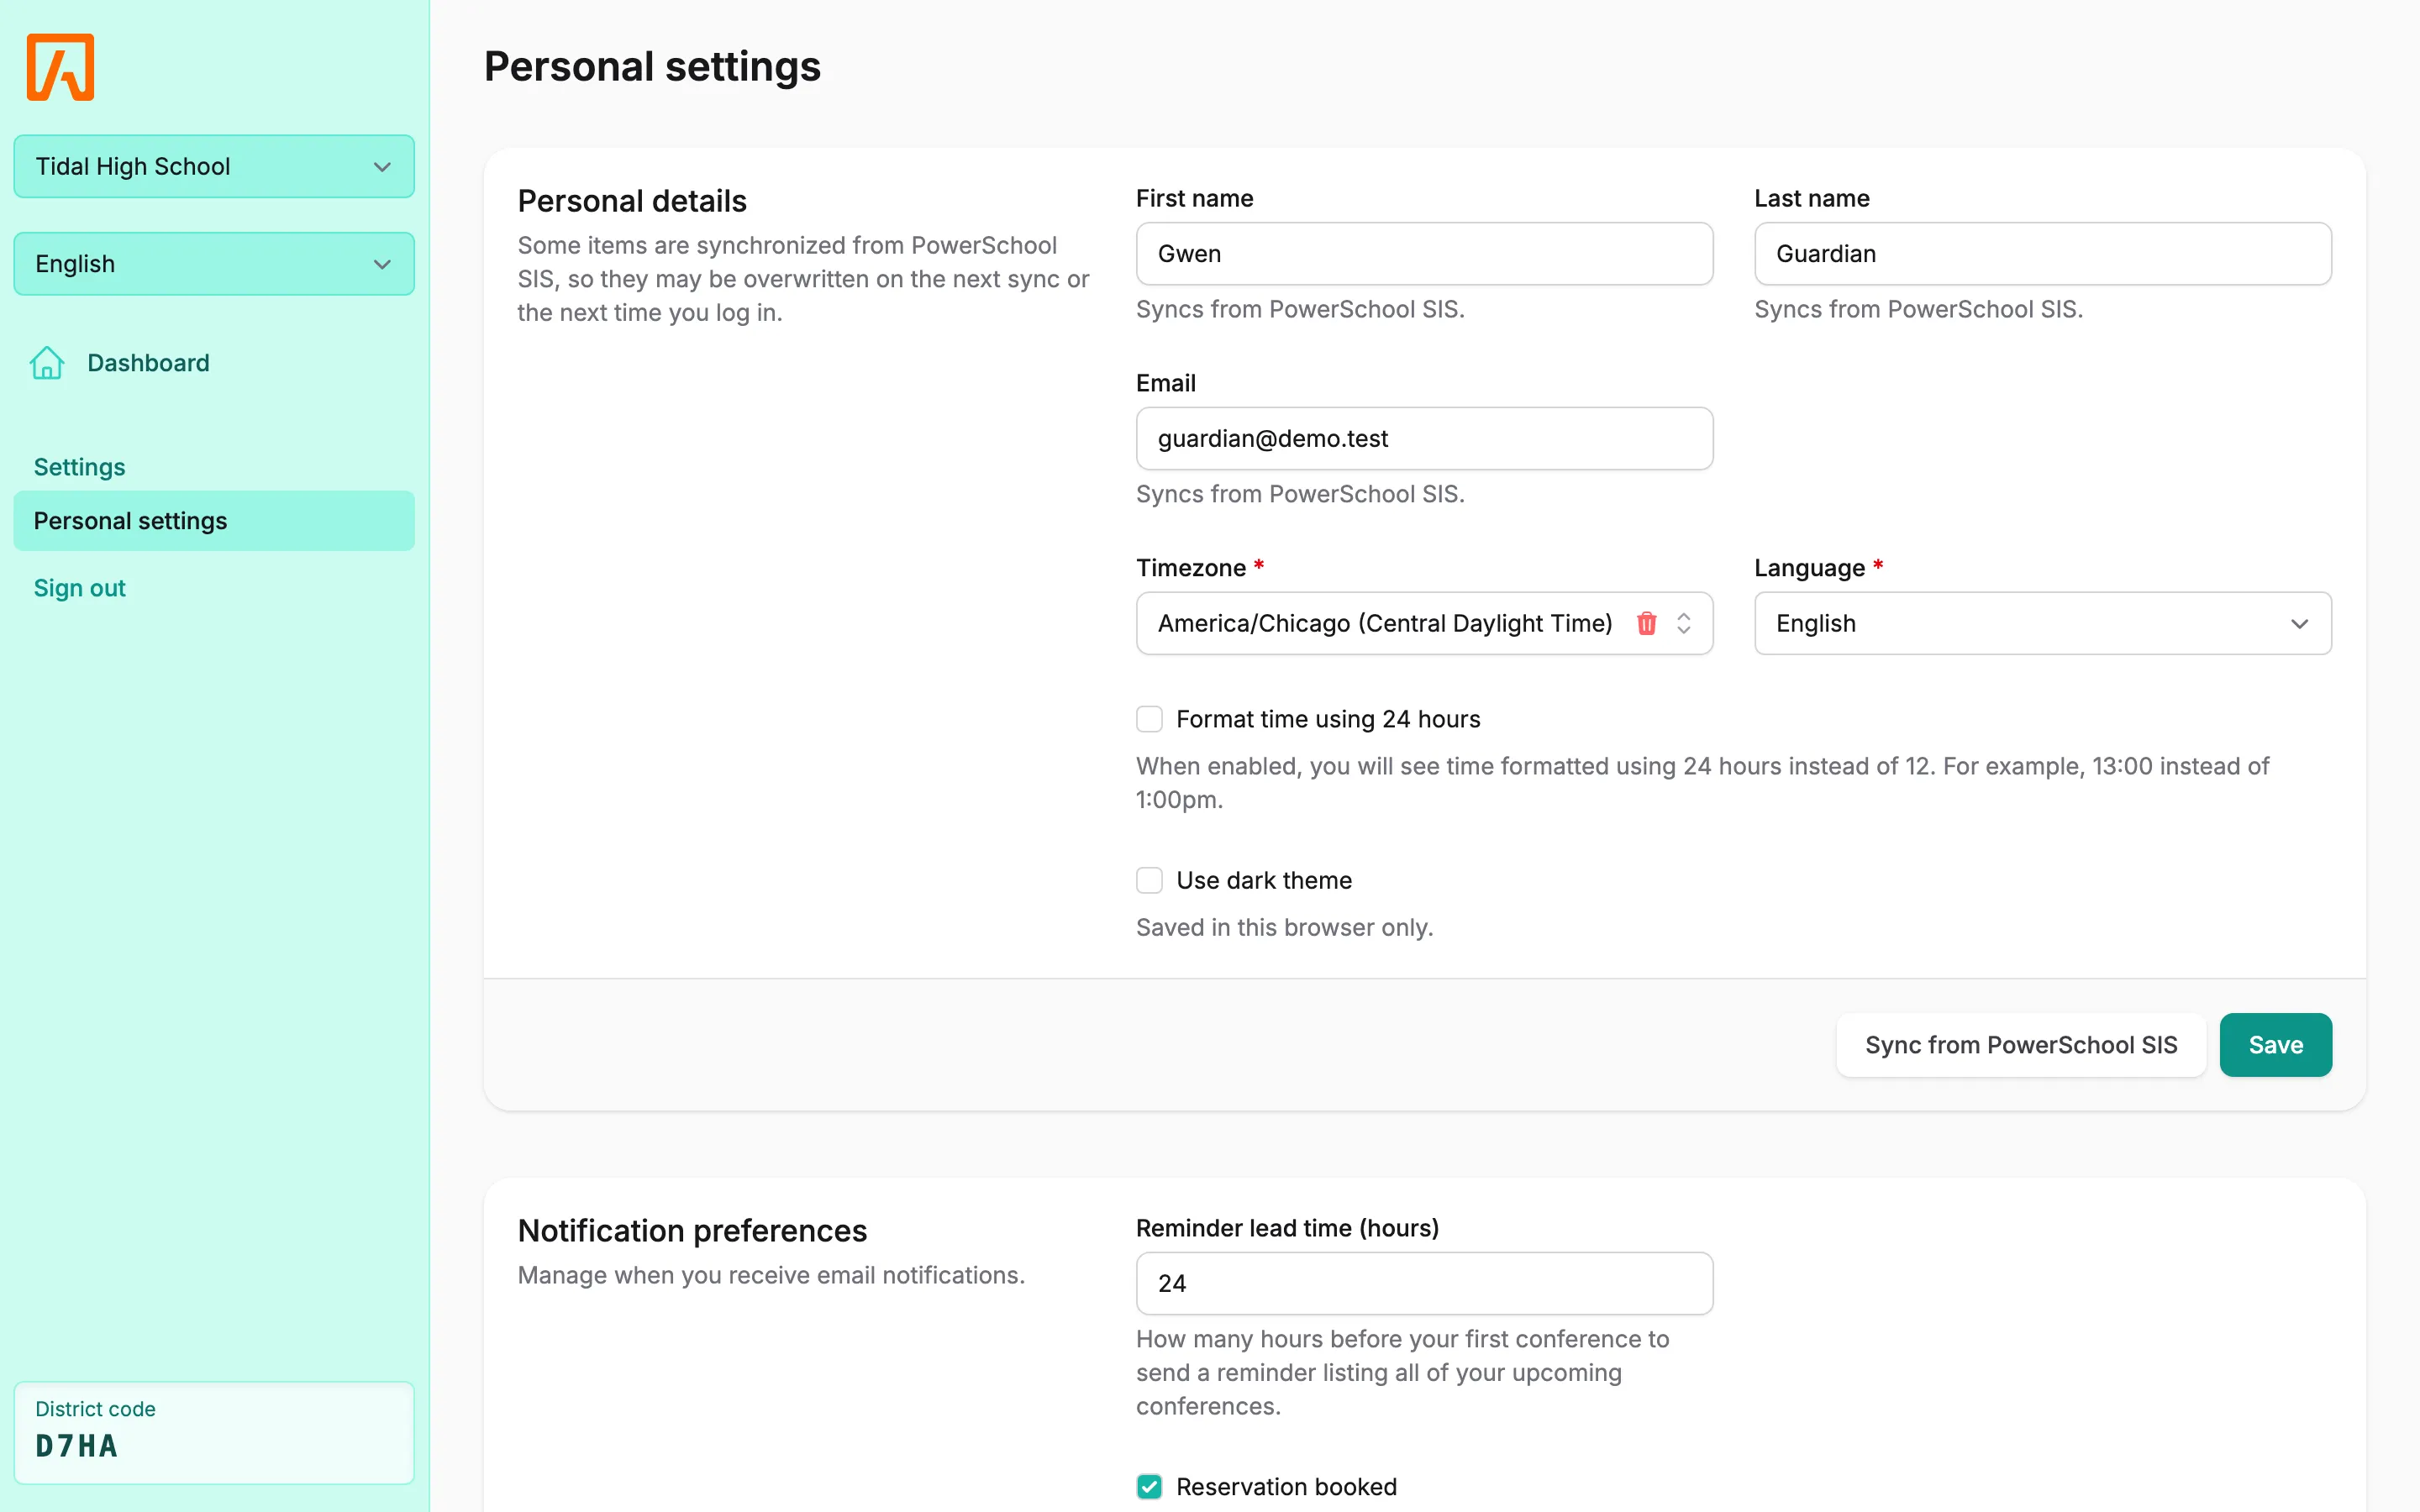The image size is (2420, 1512).
Task: Enable Format time using 24 hours
Action: pos(1149,719)
